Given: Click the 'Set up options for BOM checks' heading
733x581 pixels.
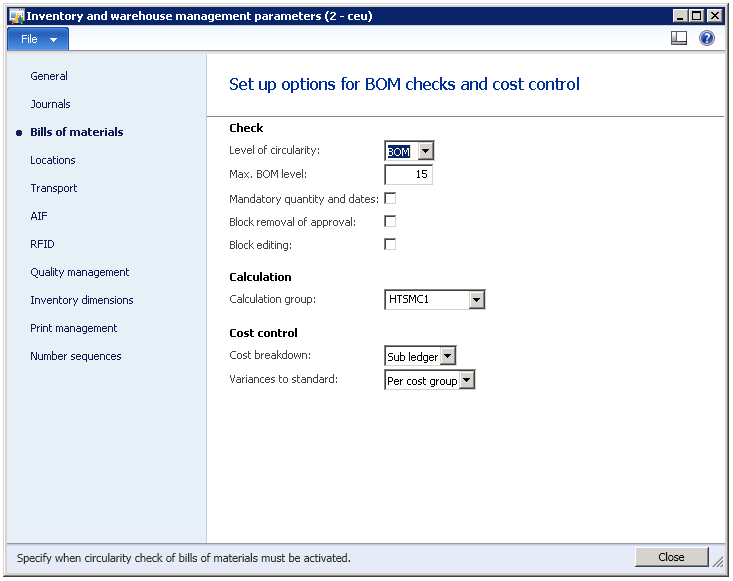Looking at the screenshot, I should (x=404, y=85).
